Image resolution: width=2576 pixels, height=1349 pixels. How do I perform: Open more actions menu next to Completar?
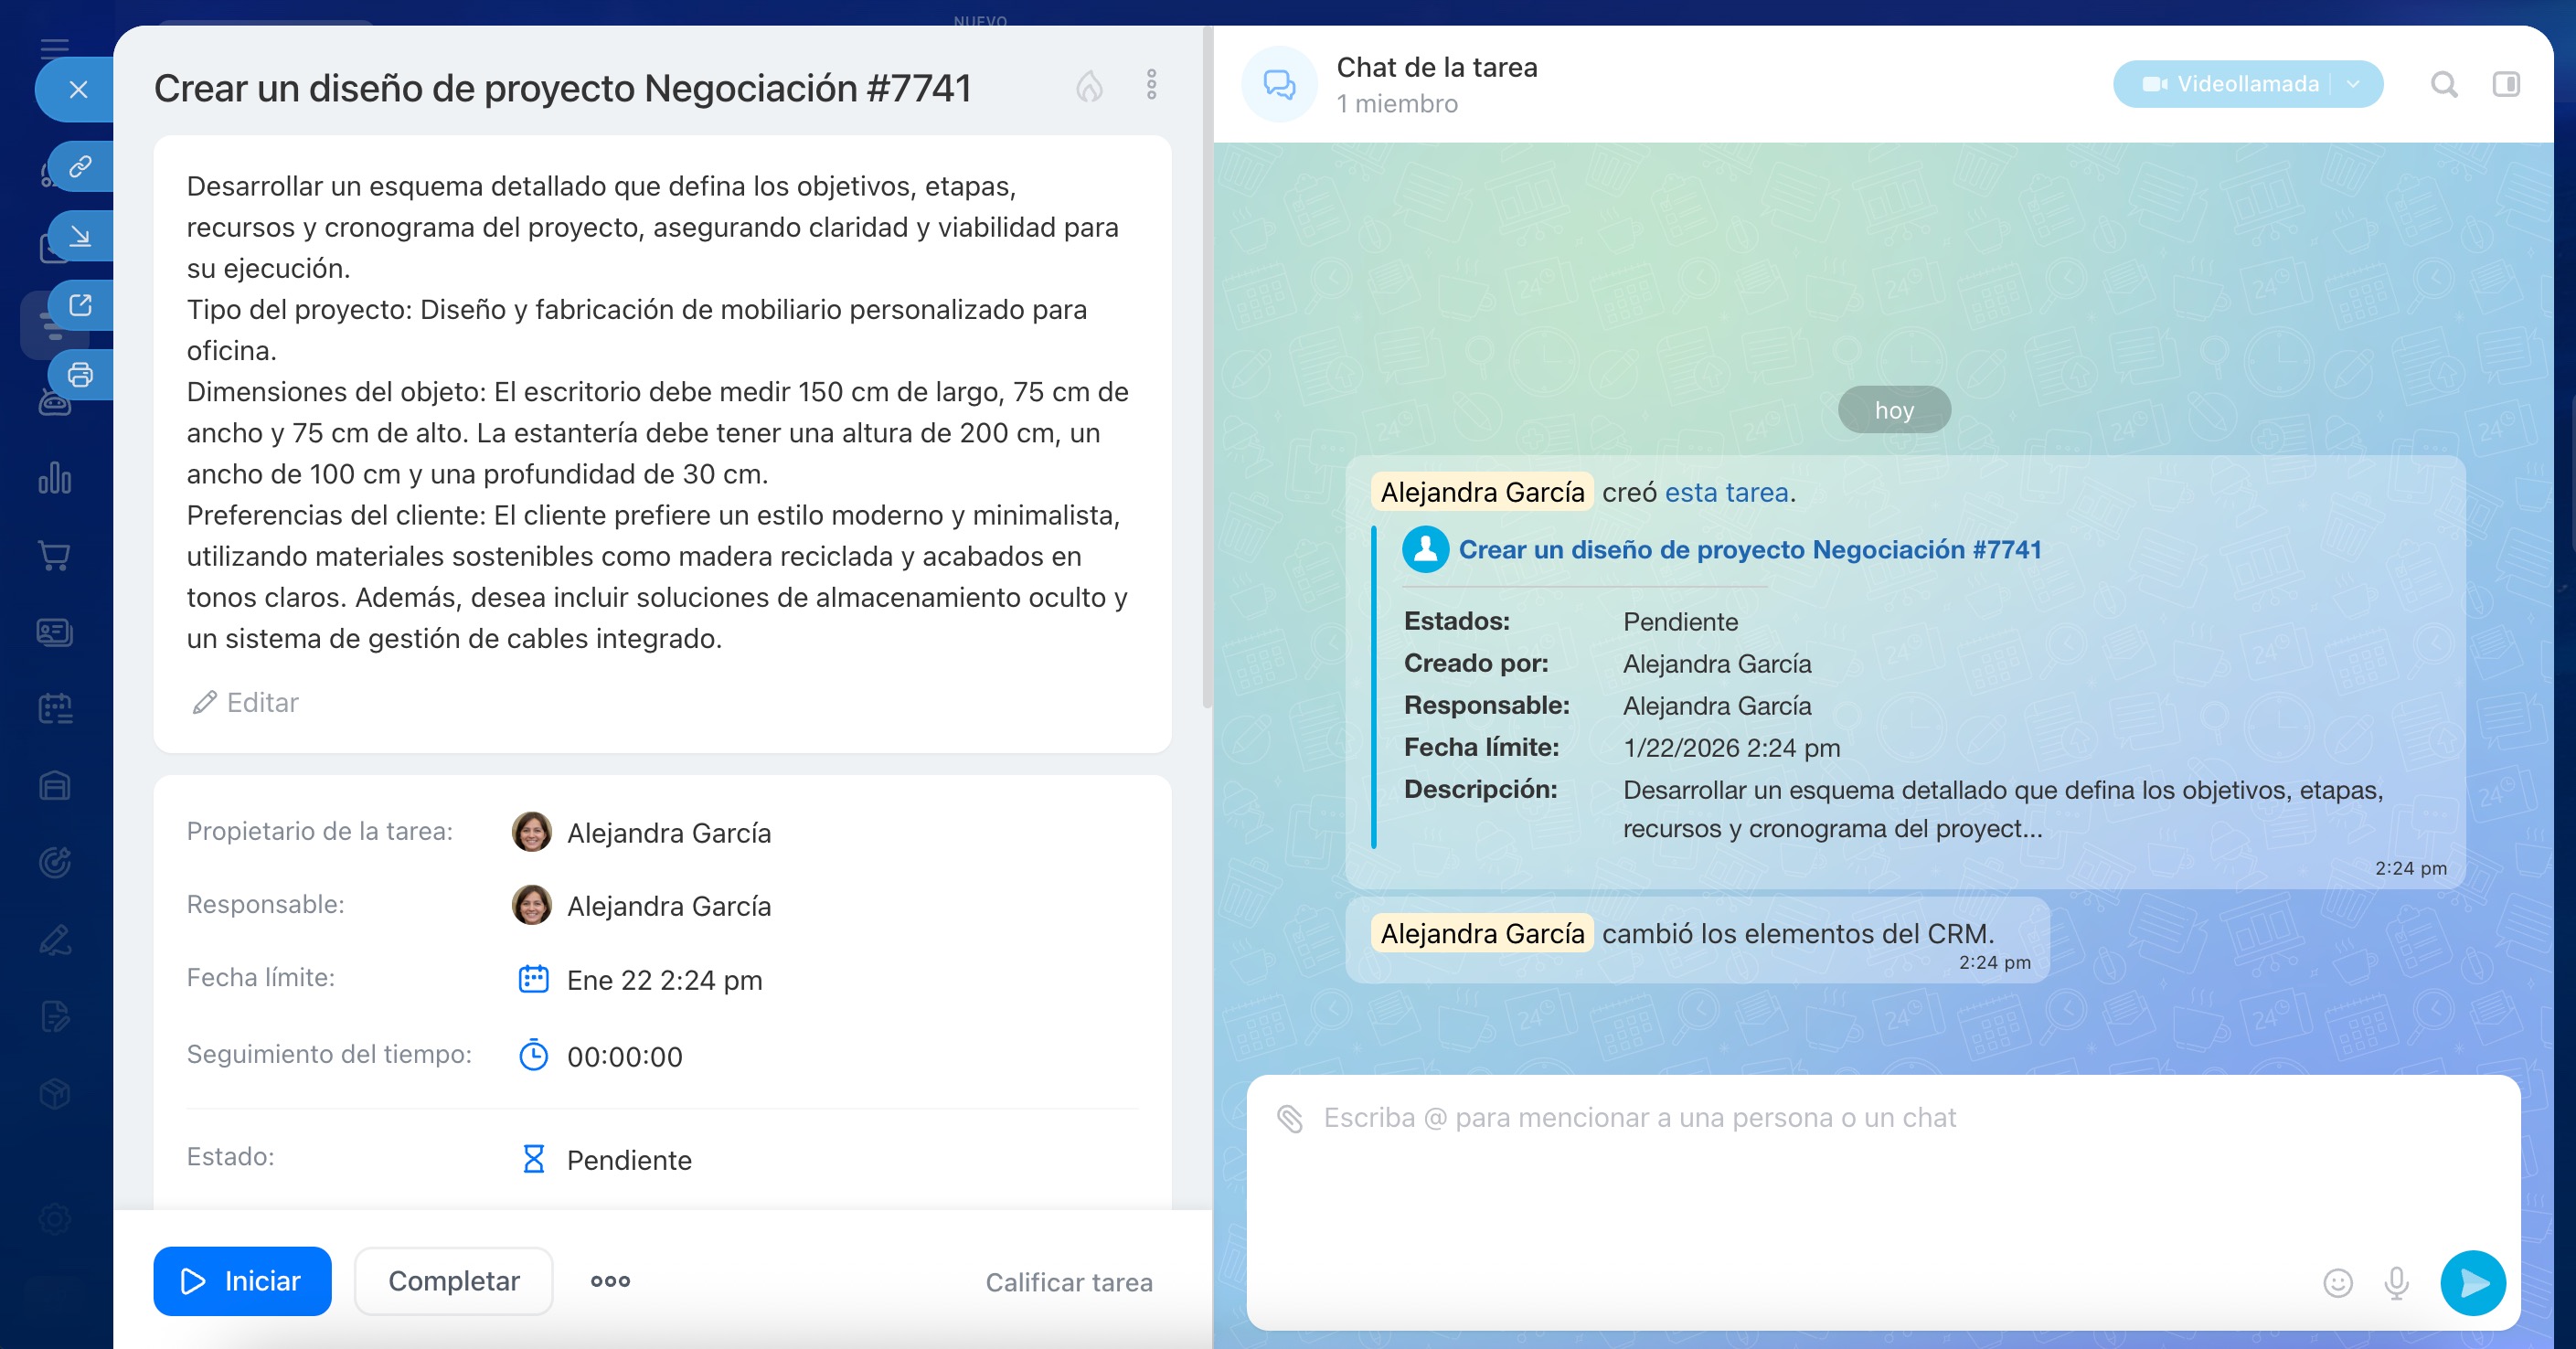pyautogui.click(x=610, y=1281)
